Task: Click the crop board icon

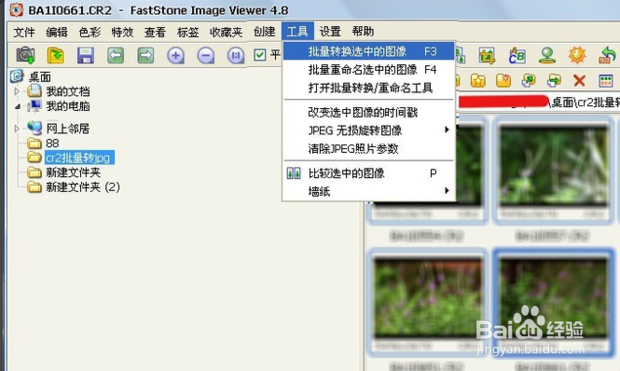Action: tap(487, 55)
